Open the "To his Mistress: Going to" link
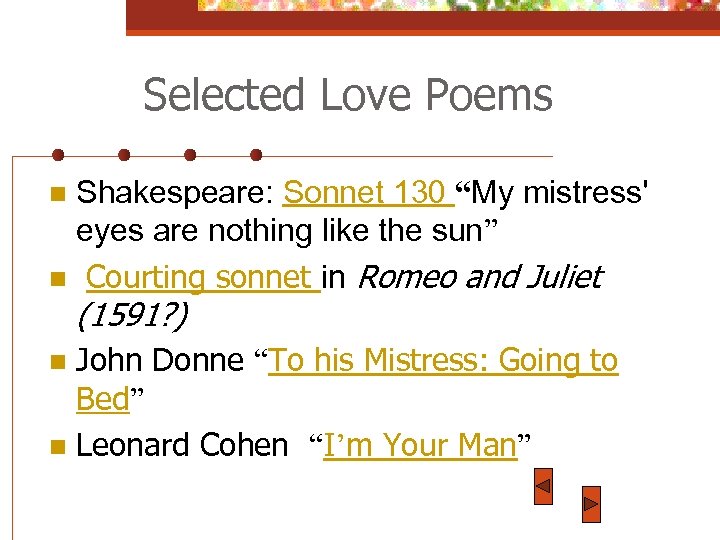This screenshot has width=720, height=540. tap(444, 360)
